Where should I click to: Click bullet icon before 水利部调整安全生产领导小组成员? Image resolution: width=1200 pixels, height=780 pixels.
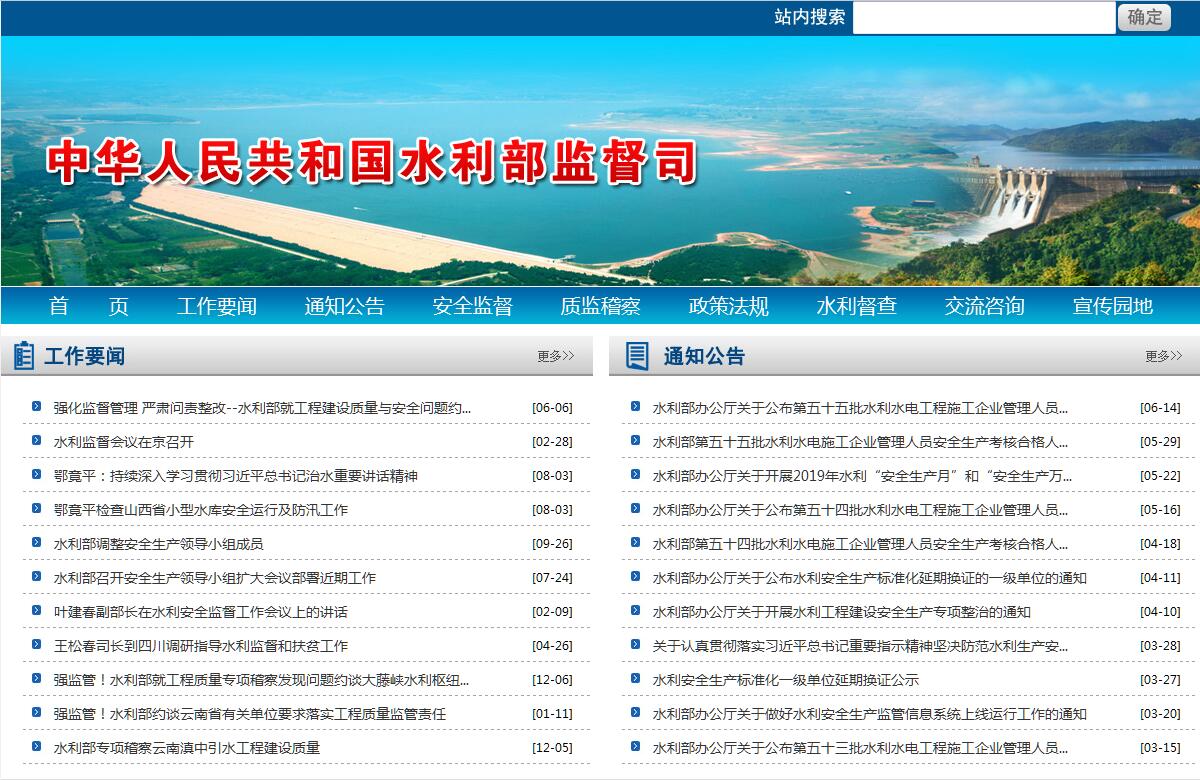point(36,543)
